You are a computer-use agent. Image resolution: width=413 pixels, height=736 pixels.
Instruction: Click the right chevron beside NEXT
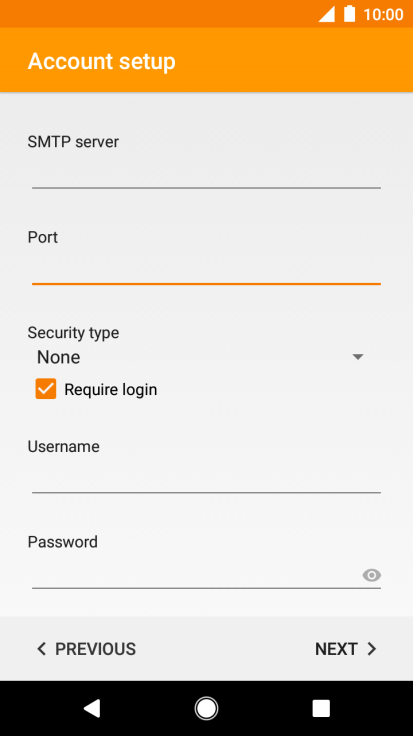[x=372, y=649]
